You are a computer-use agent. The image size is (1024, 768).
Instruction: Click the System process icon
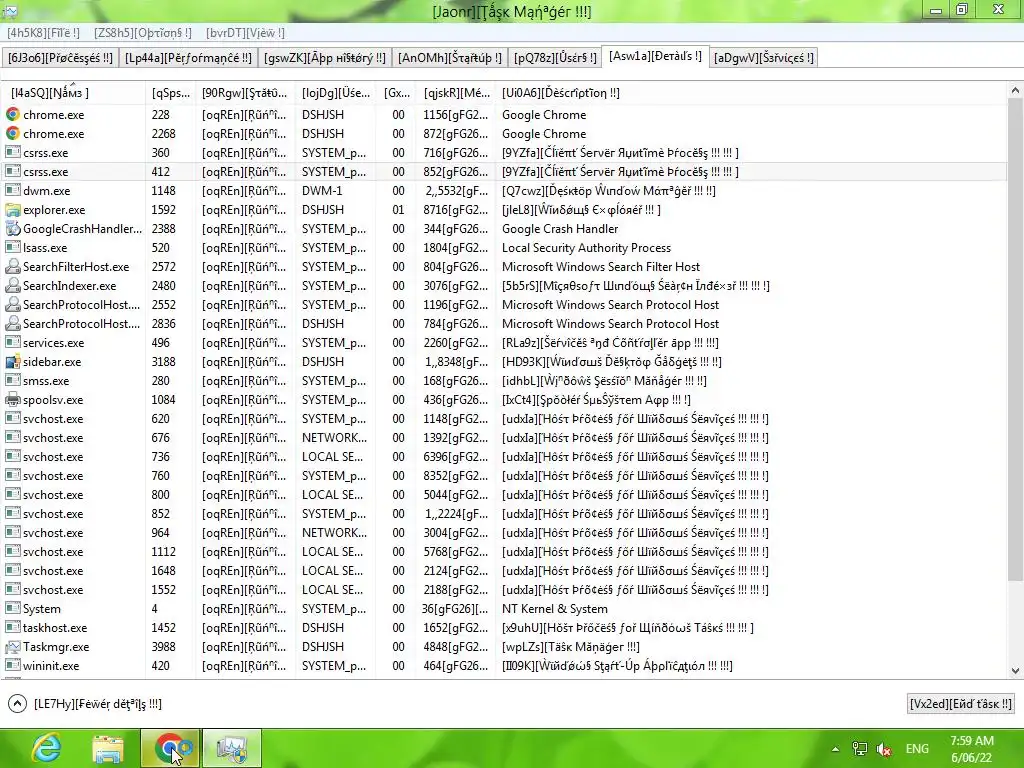click(x=12, y=608)
